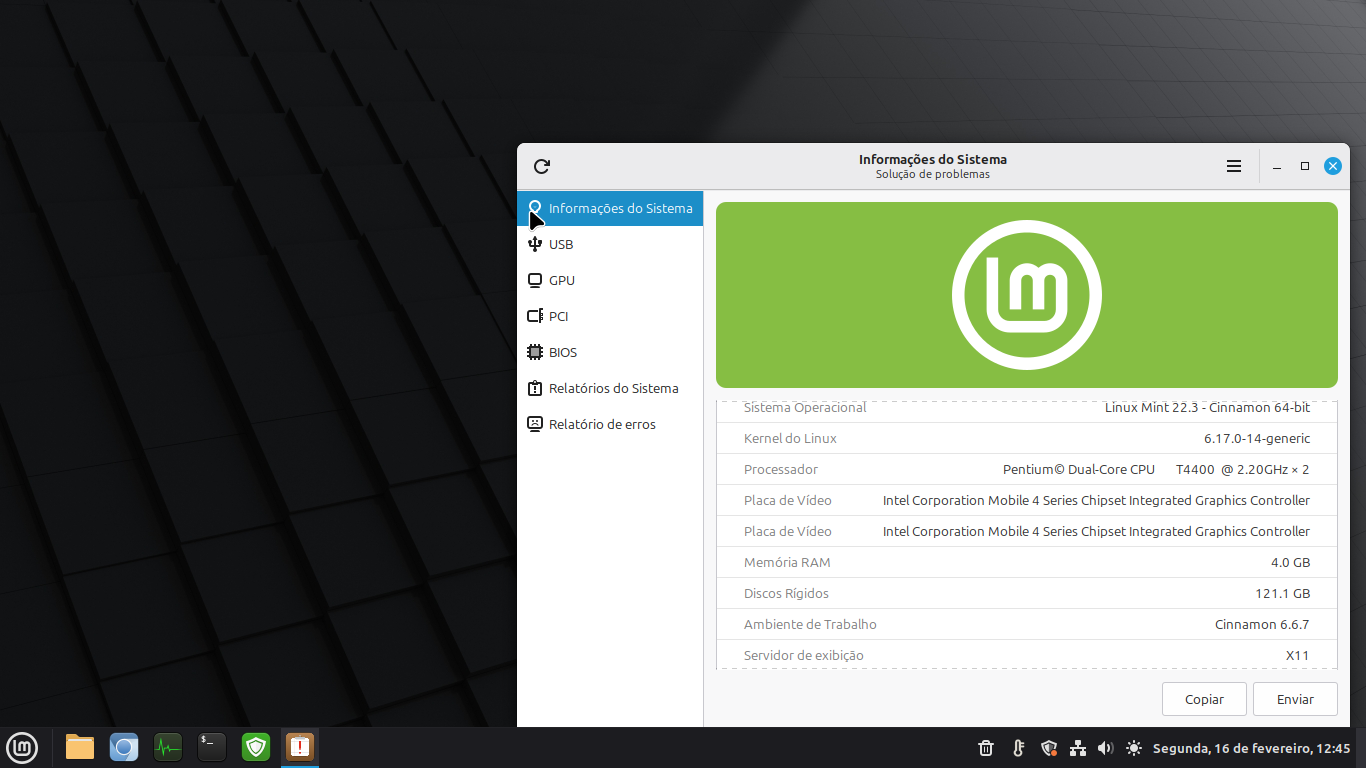Click the GPU monitor icon in the sidebar

point(534,280)
